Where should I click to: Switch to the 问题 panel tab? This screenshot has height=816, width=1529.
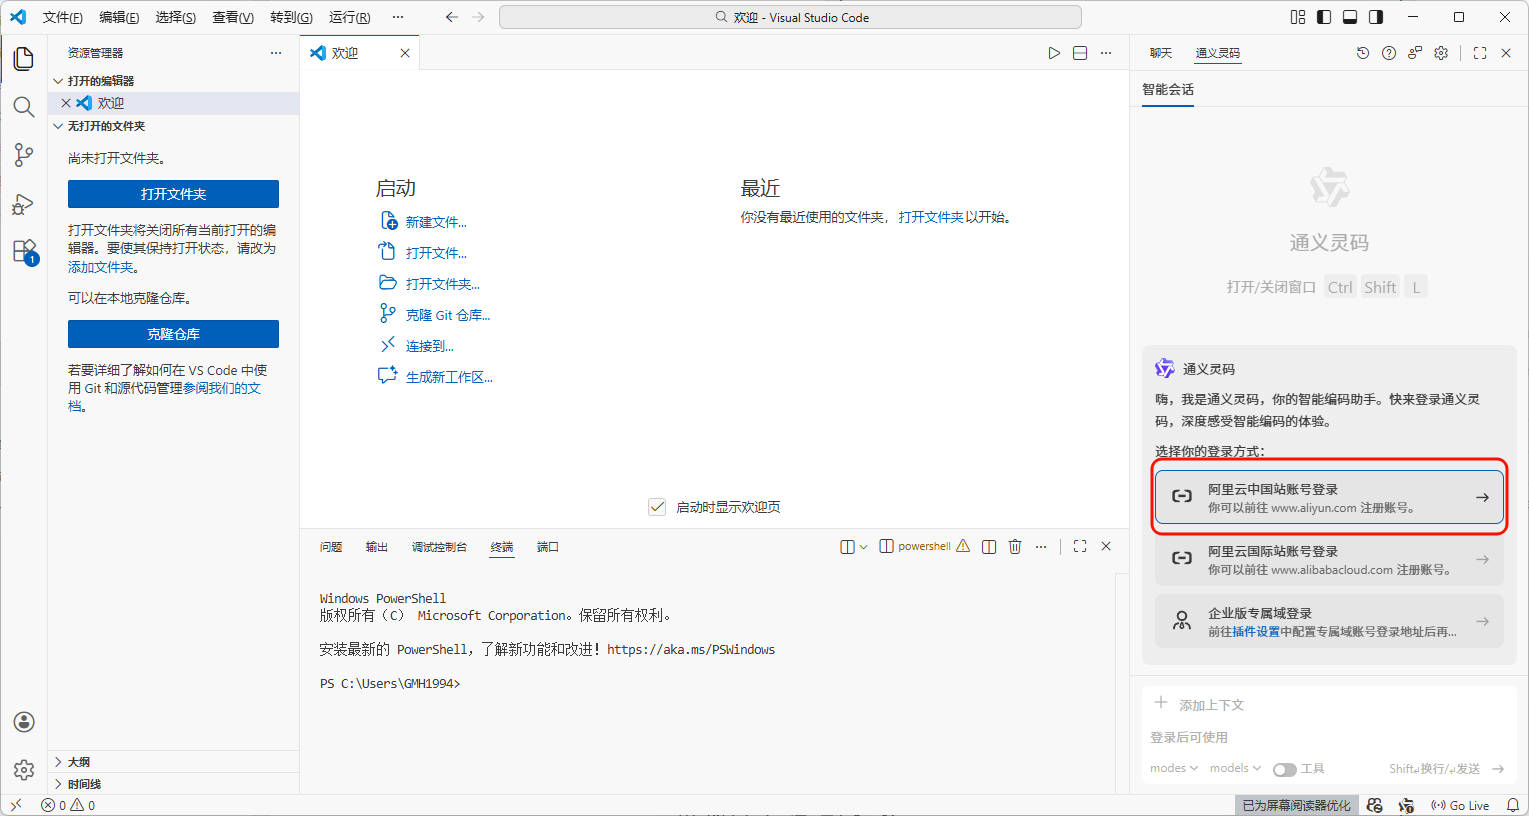click(x=331, y=547)
